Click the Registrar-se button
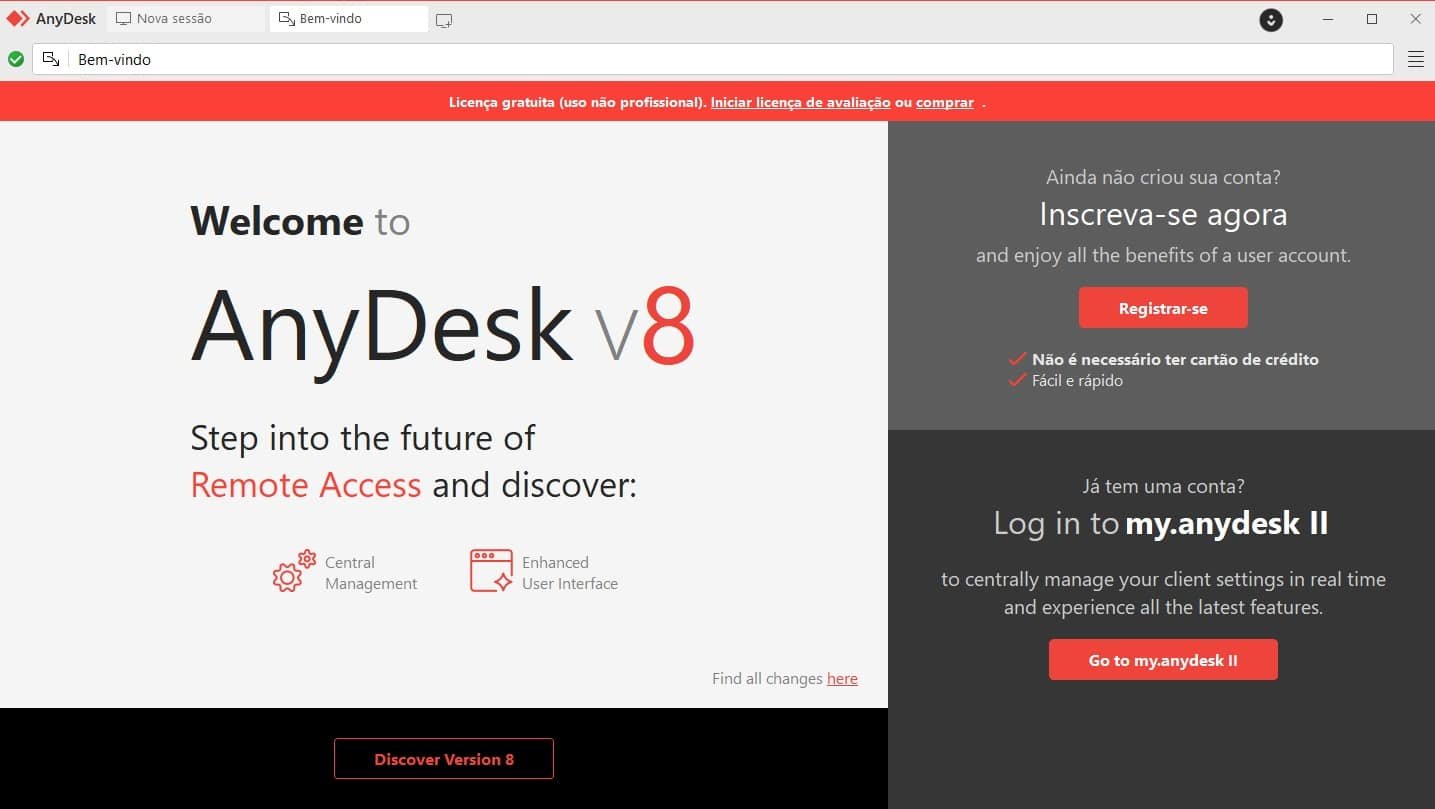Screen dimensions: 1435x809 (x=1163, y=308)
